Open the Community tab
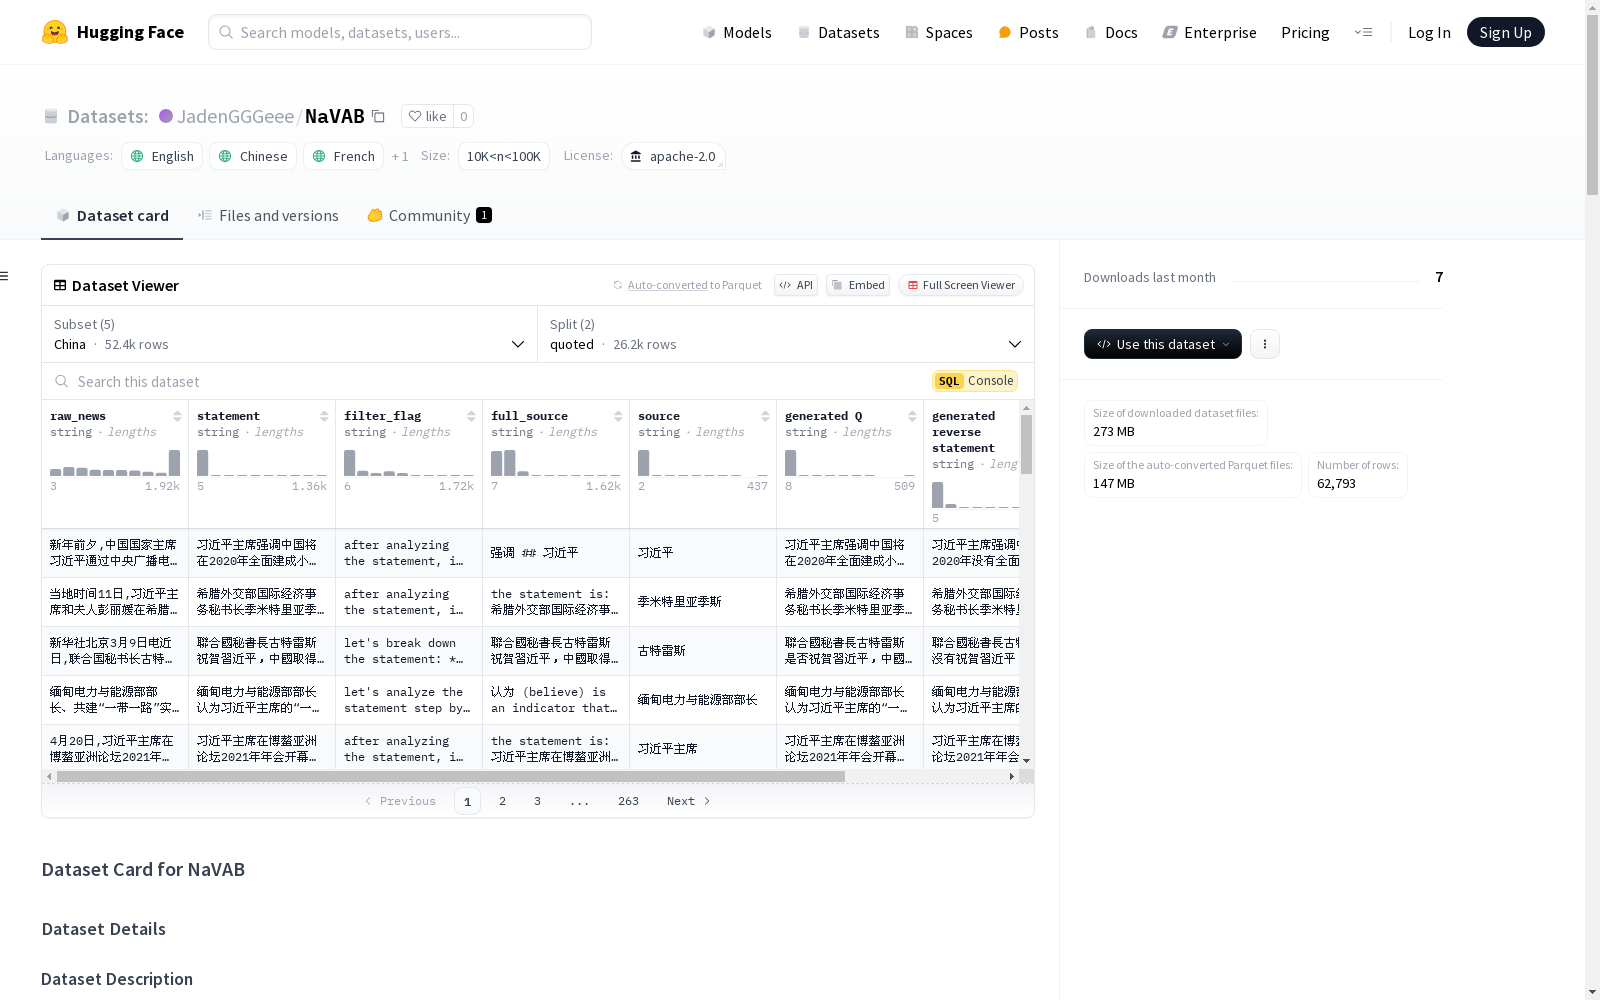This screenshot has width=1600, height=1000. (x=429, y=216)
